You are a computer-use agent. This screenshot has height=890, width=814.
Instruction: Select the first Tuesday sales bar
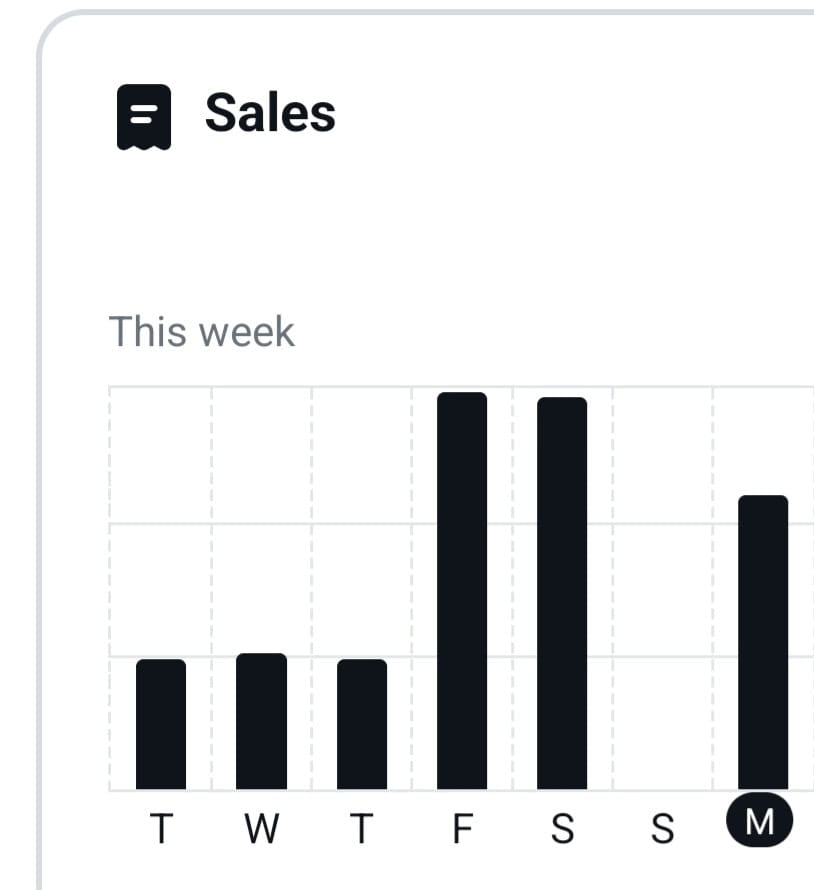coord(161,724)
